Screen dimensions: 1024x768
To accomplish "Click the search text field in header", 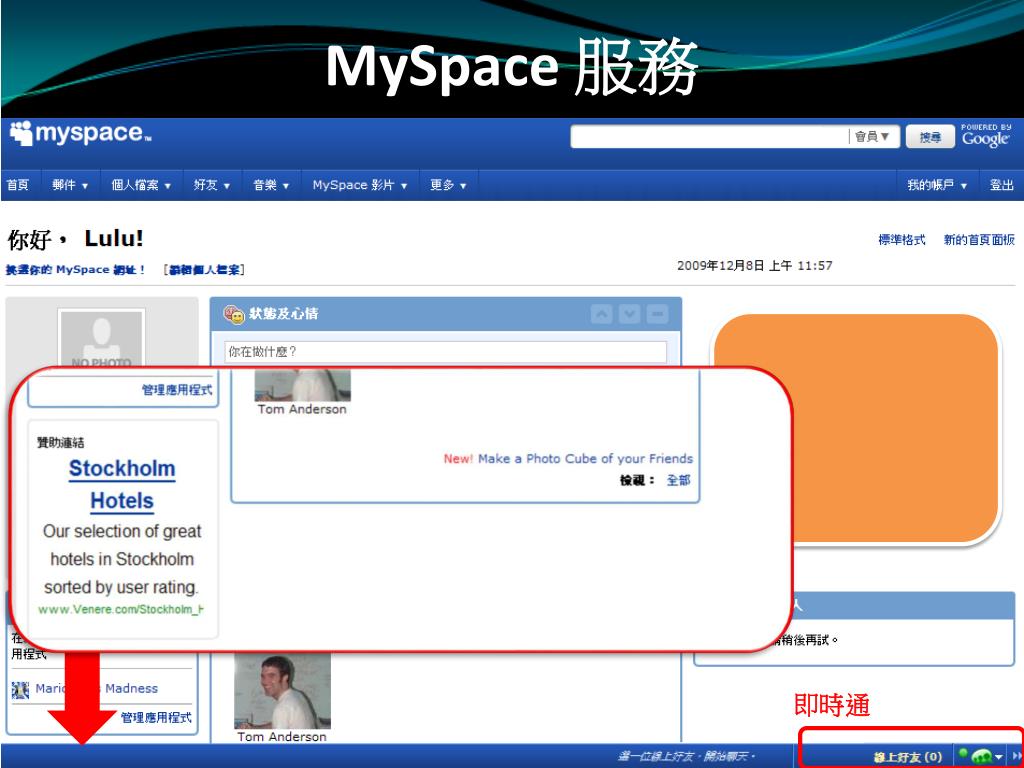I will (x=709, y=136).
